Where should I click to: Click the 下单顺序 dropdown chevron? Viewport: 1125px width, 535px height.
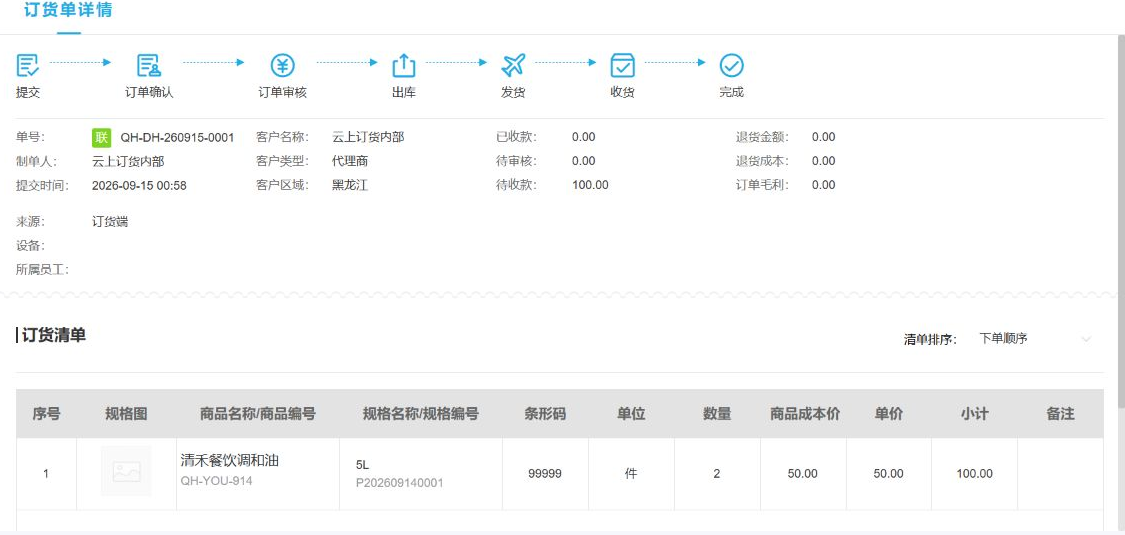coord(1086,338)
